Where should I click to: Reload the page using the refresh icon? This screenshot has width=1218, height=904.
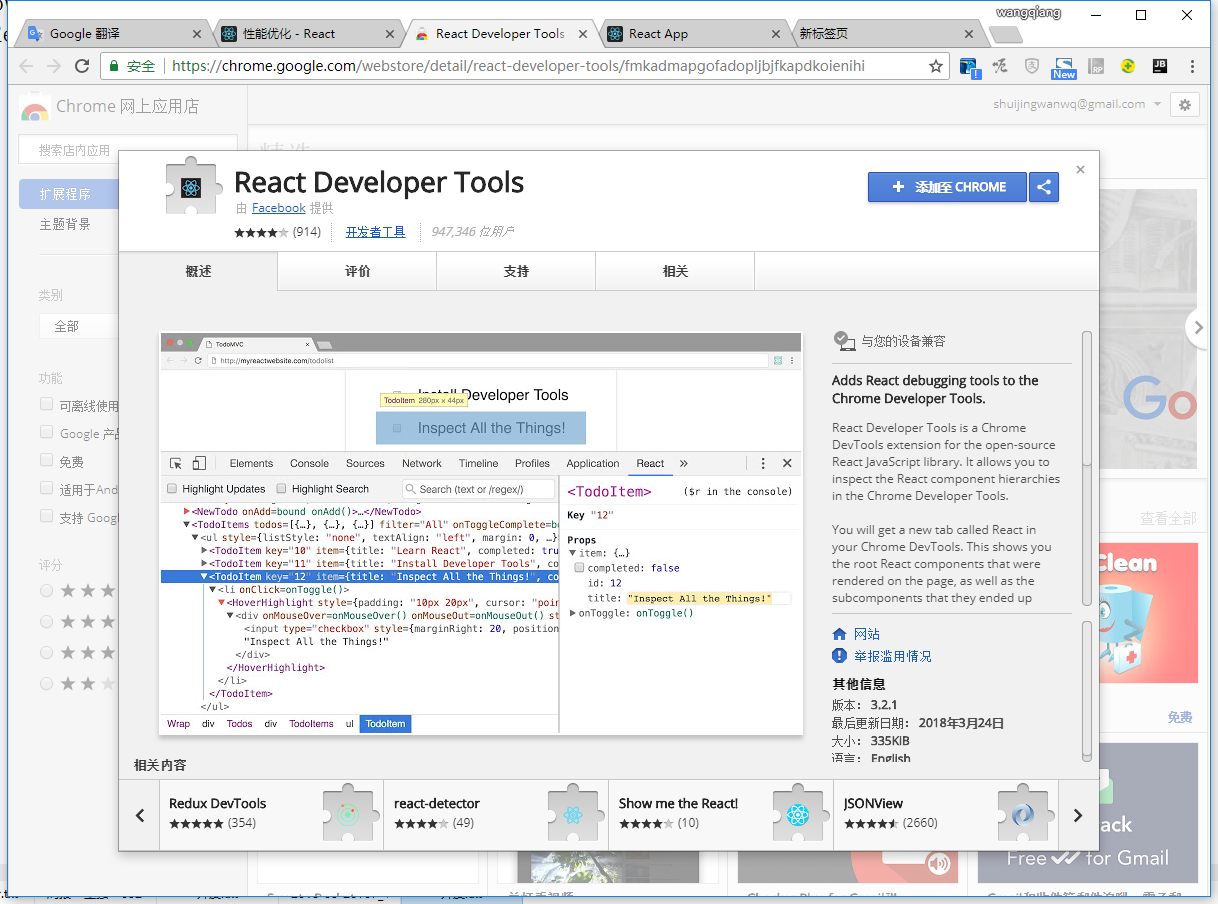(83, 67)
